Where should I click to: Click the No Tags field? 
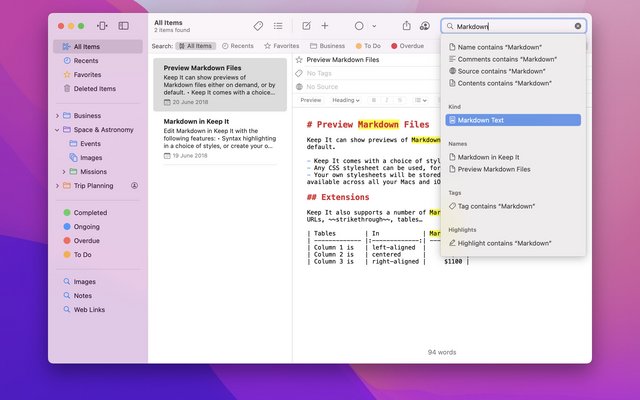319,73
